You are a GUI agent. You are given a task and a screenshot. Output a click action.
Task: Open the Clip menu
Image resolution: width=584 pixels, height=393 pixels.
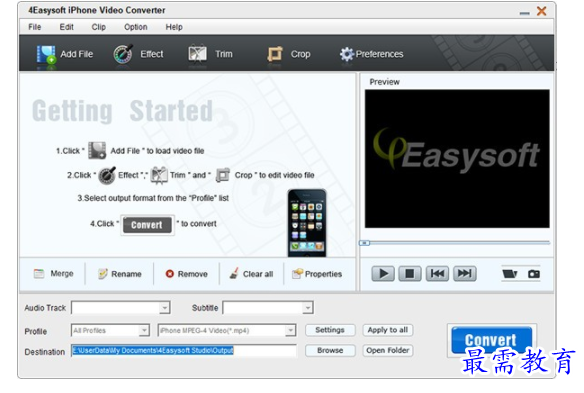tap(99, 27)
